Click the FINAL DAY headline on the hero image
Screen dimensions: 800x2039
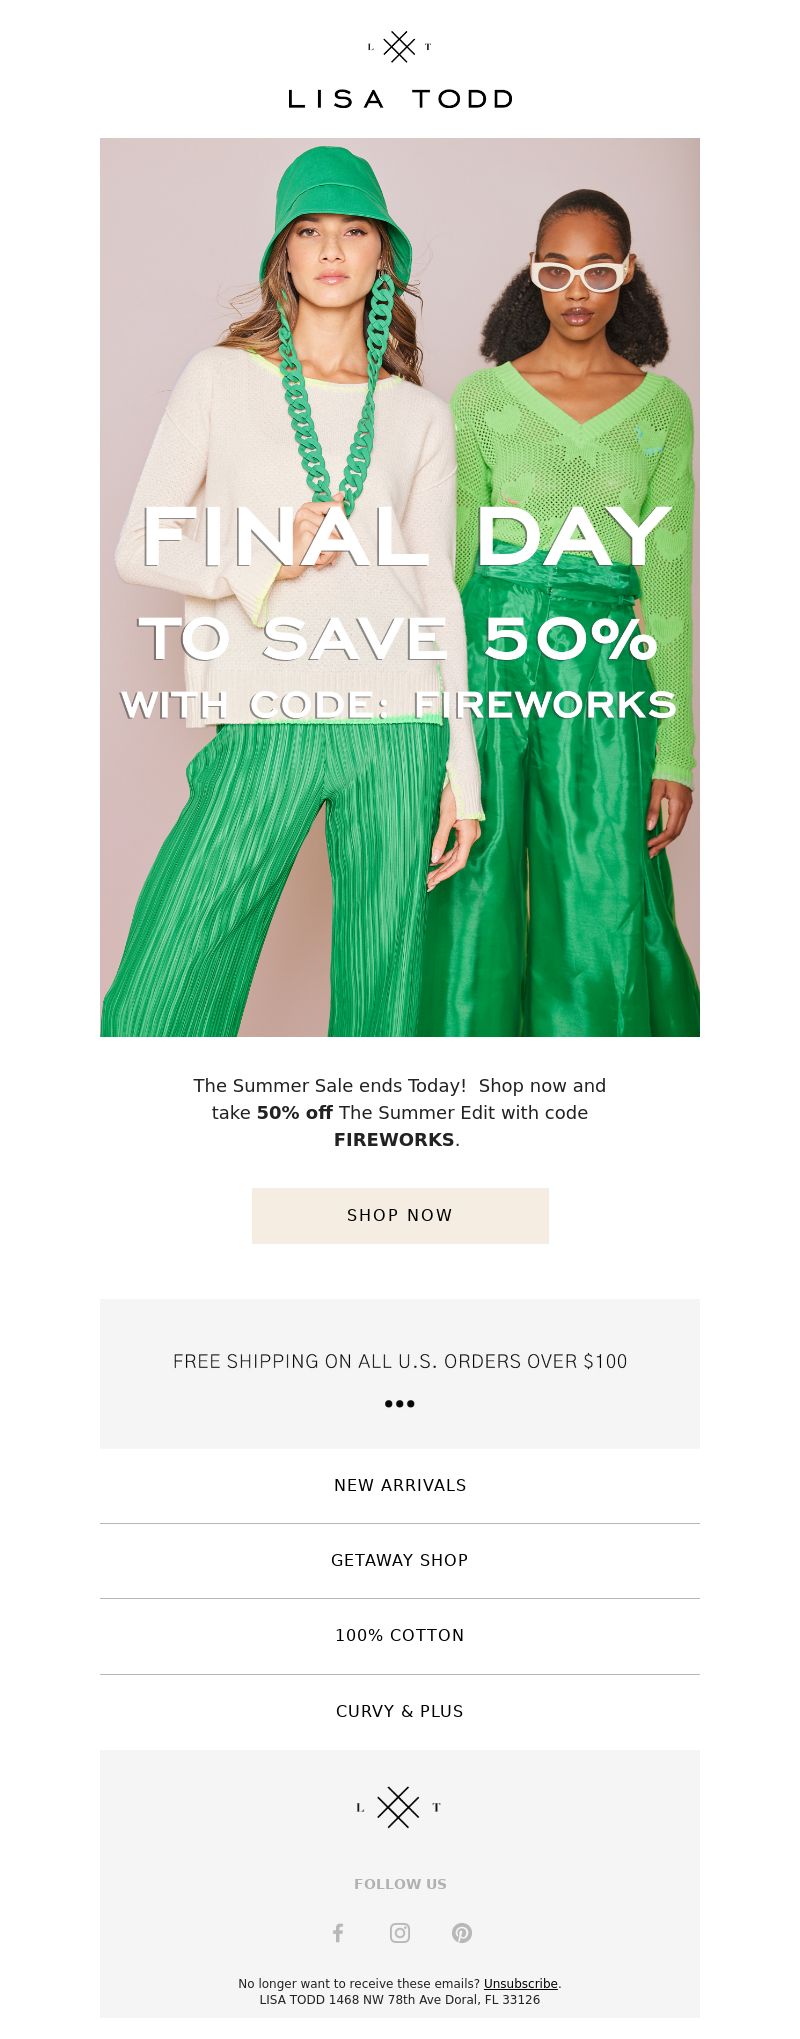[x=406, y=537]
